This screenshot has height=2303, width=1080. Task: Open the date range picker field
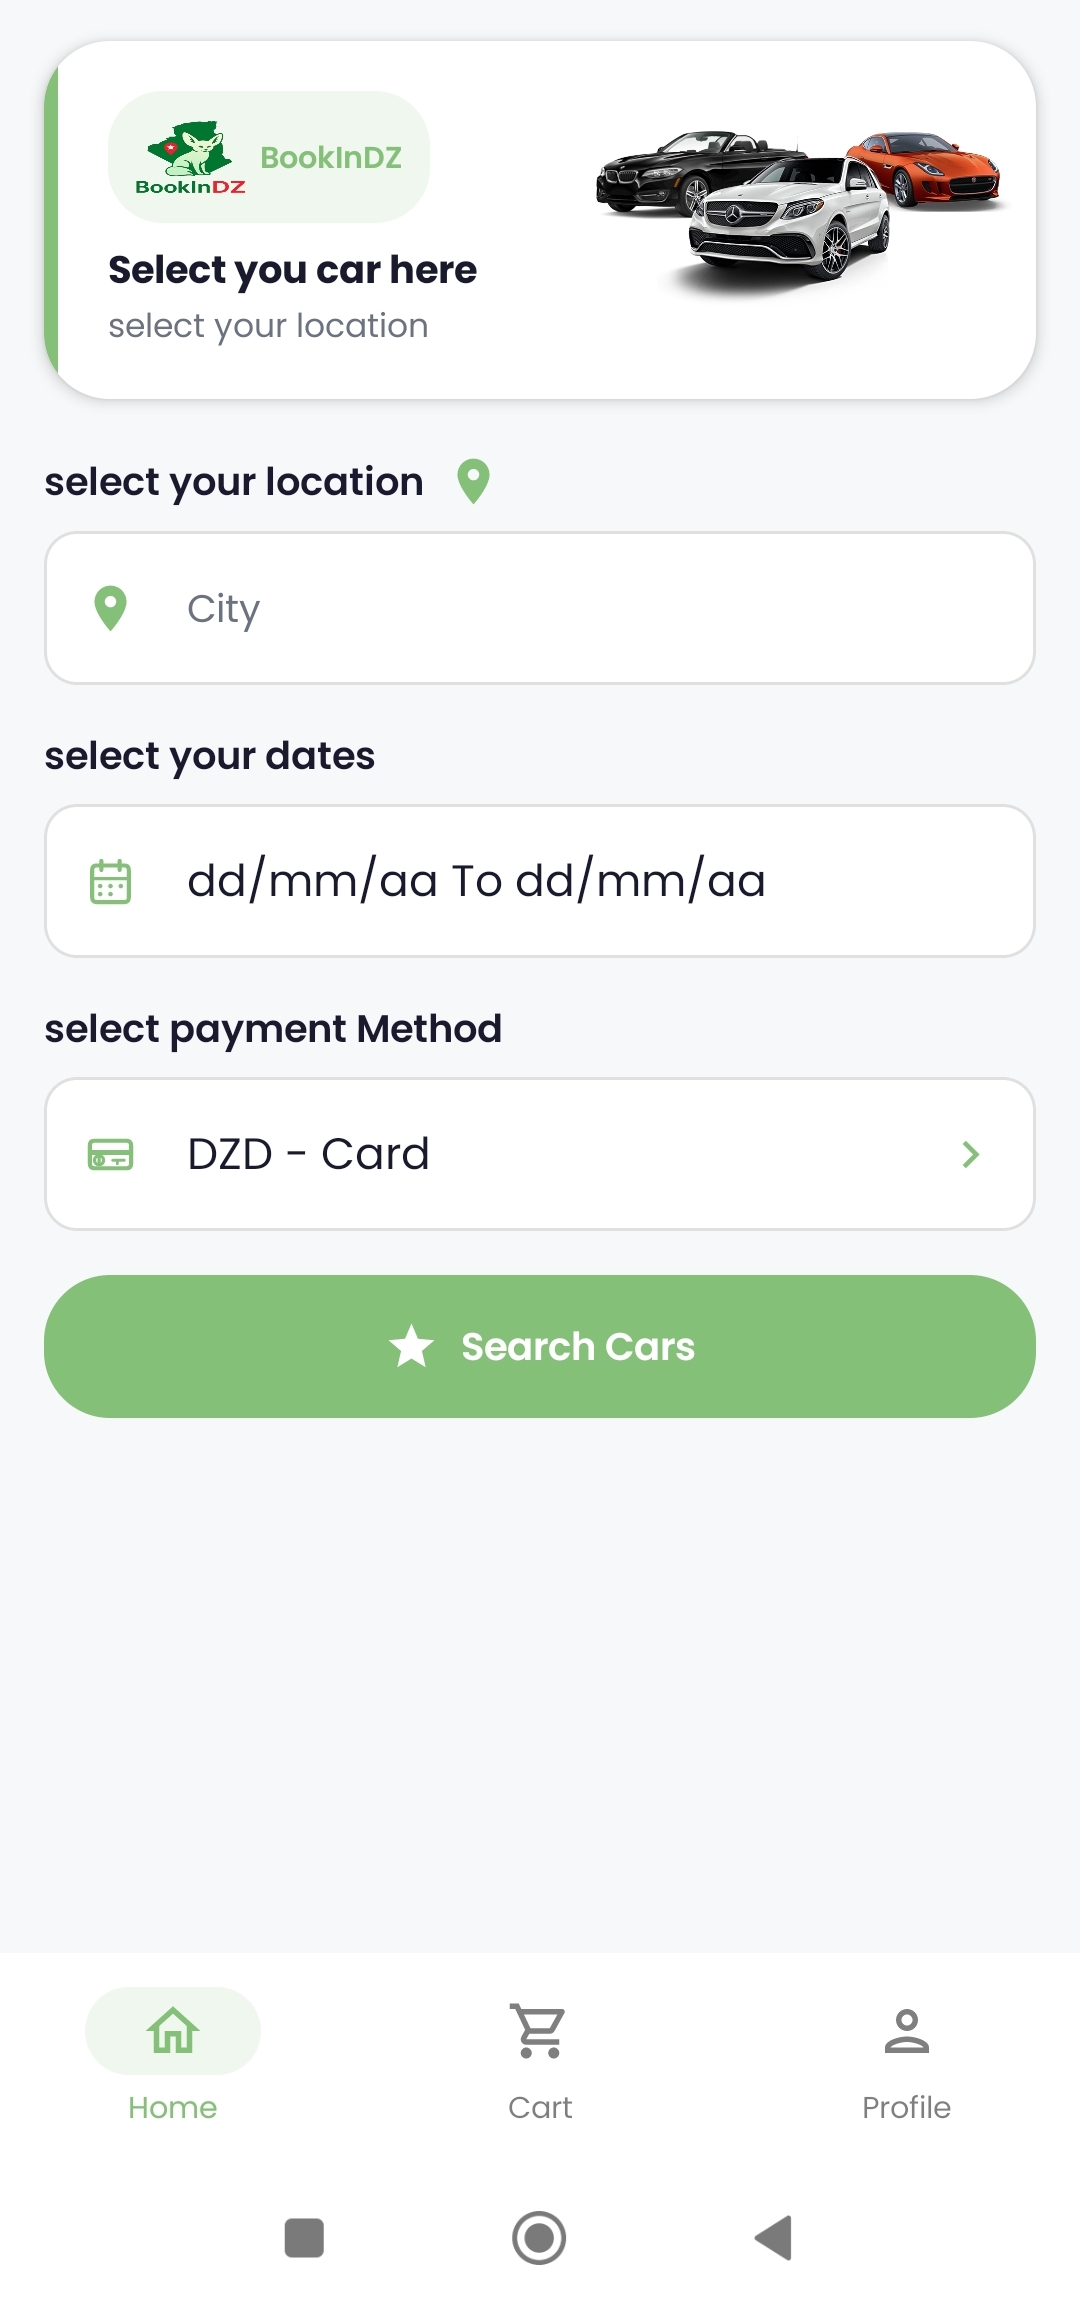(x=540, y=881)
